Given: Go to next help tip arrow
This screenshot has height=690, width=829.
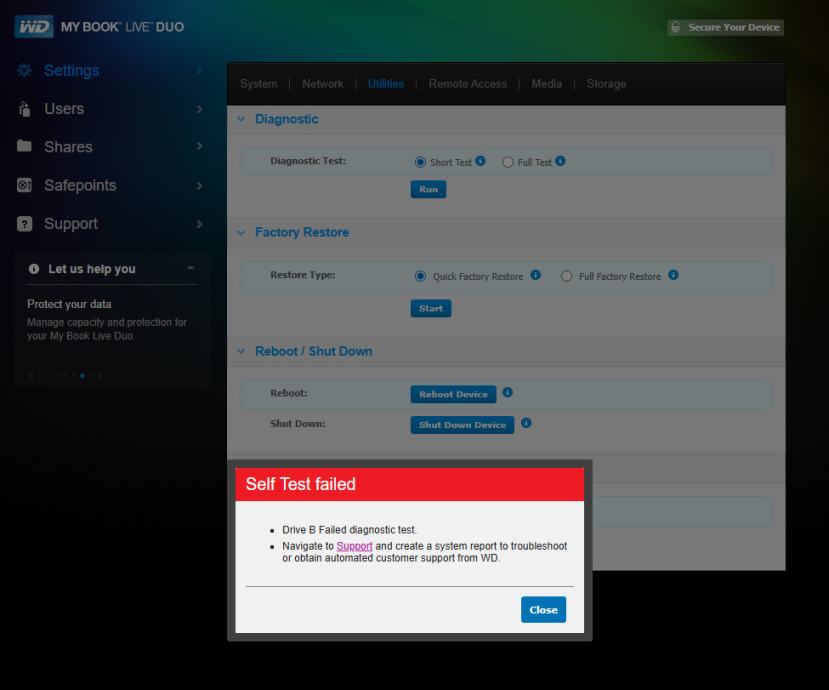Looking at the screenshot, I should pos(99,375).
